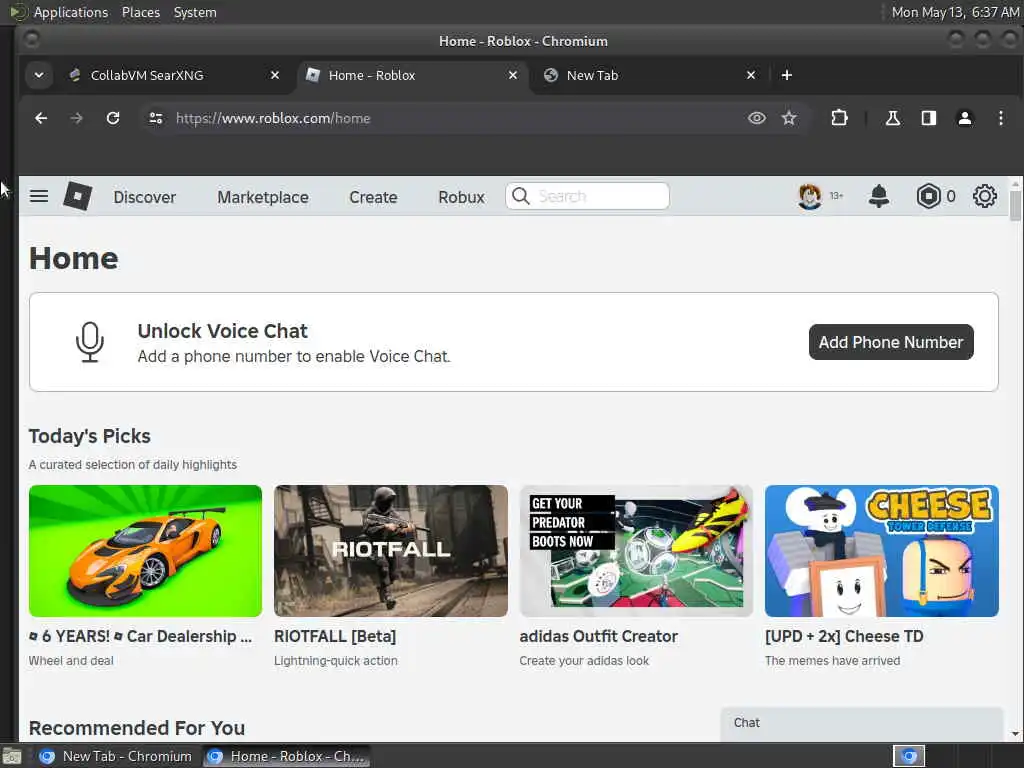Focus the Roblox search field
Viewport: 1024px width, 768px height.
587,196
